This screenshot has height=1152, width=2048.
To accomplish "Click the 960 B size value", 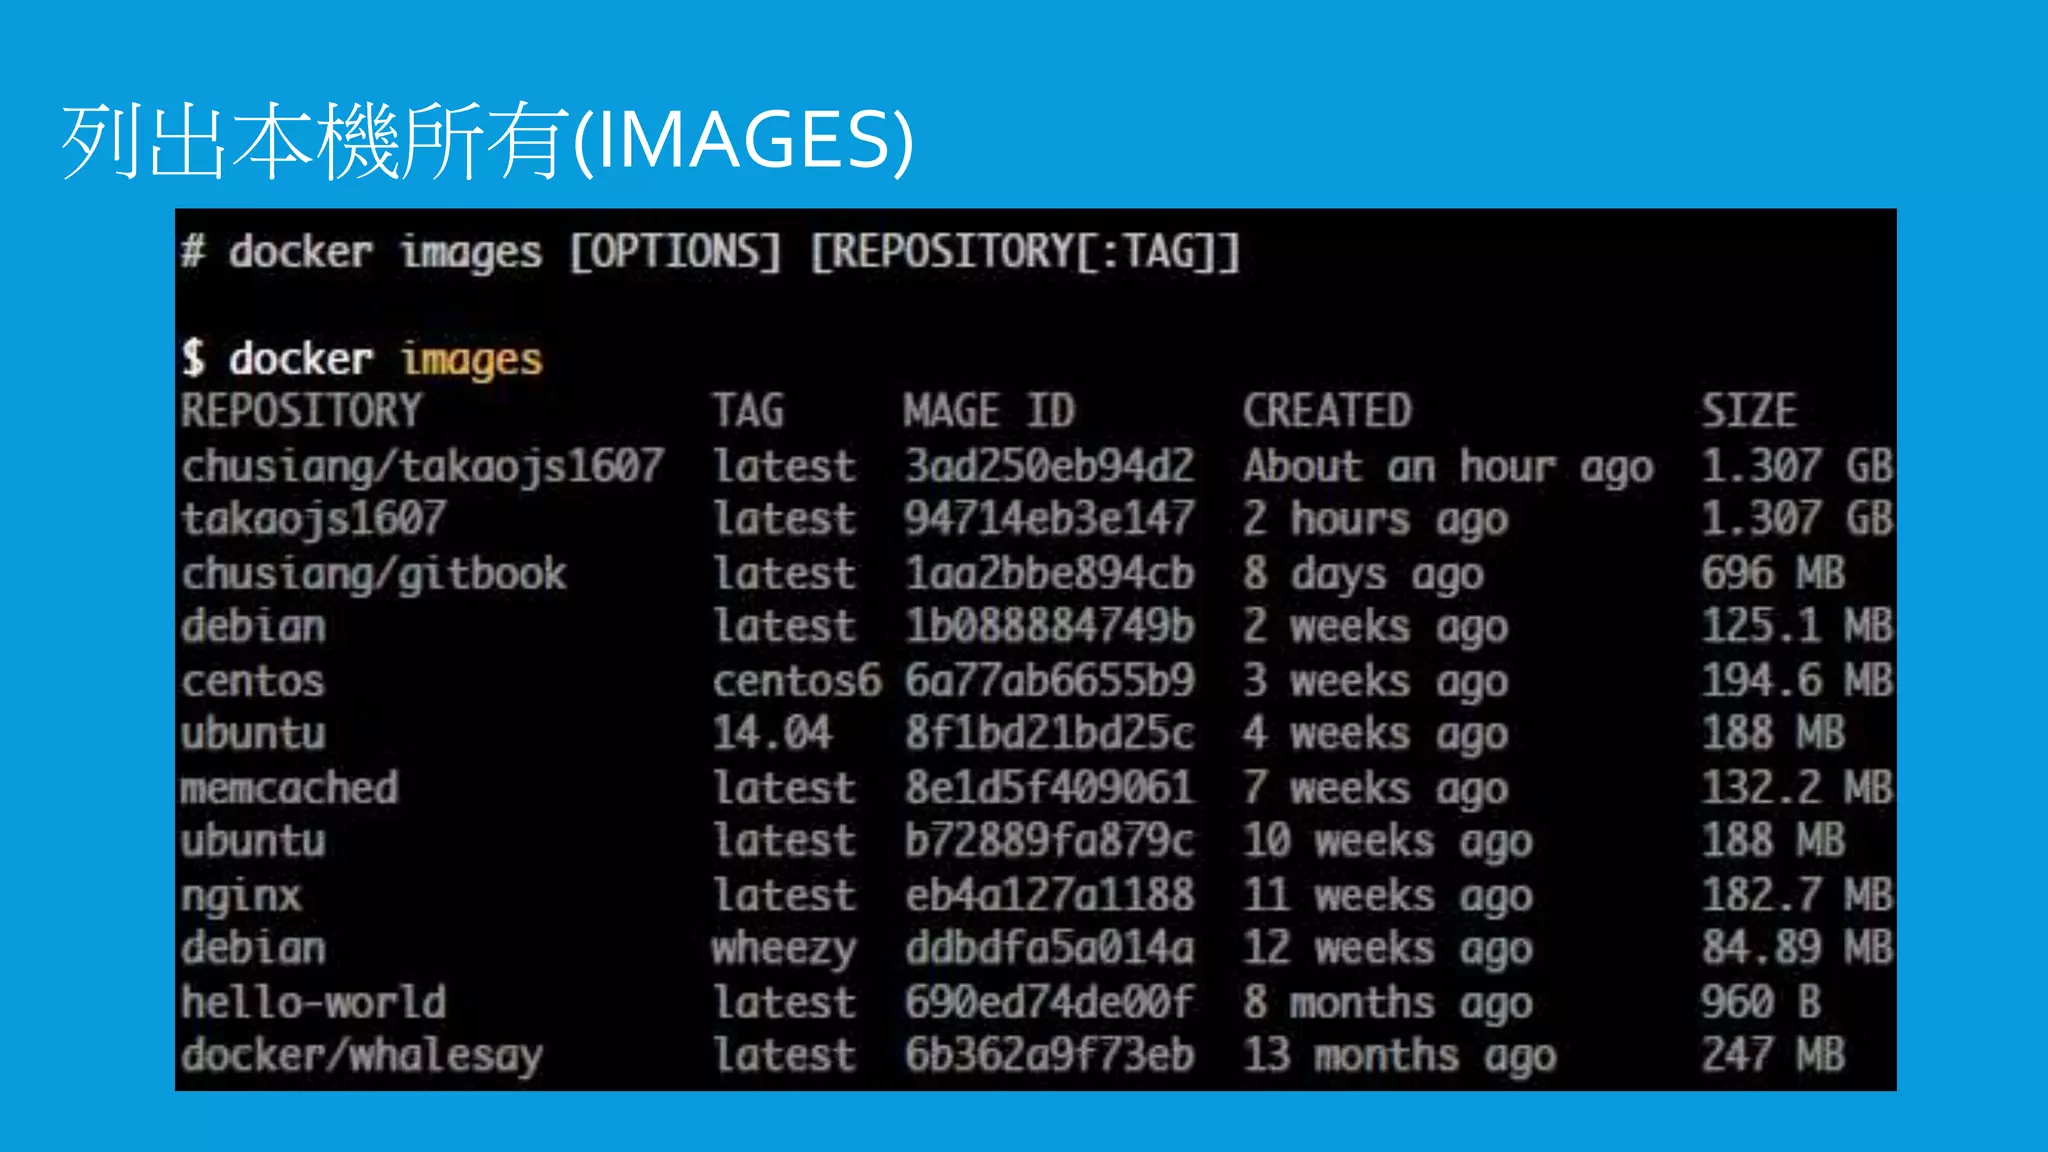I will coord(1760,1002).
